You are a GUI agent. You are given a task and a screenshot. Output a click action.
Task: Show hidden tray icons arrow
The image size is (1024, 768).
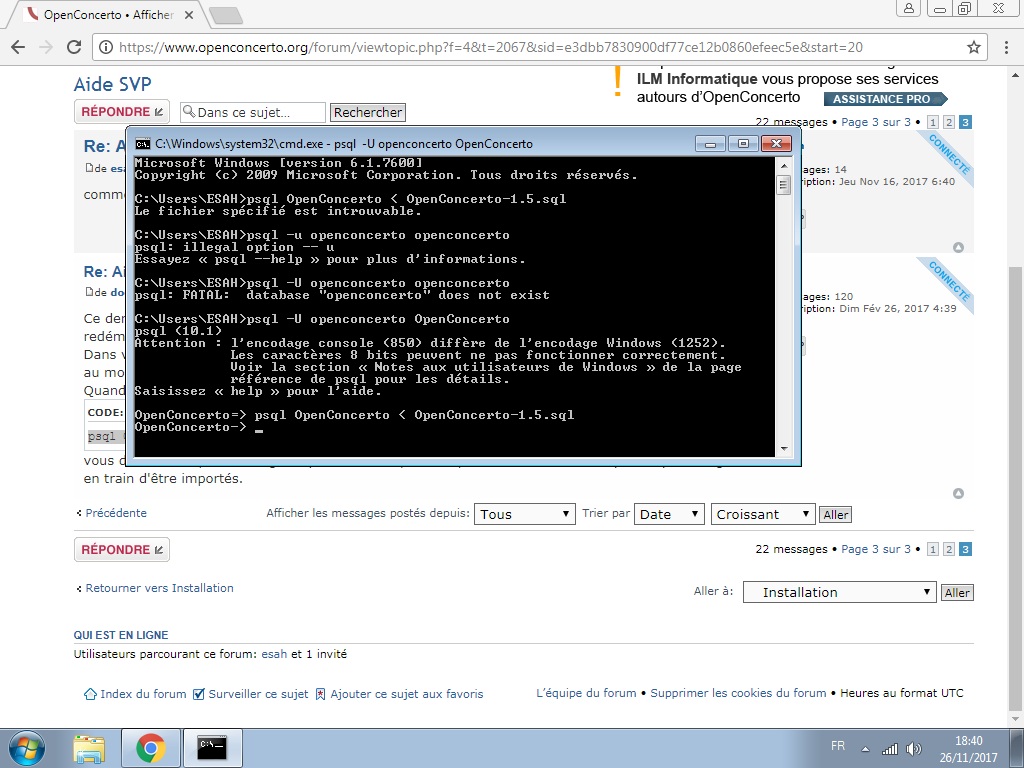click(865, 749)
